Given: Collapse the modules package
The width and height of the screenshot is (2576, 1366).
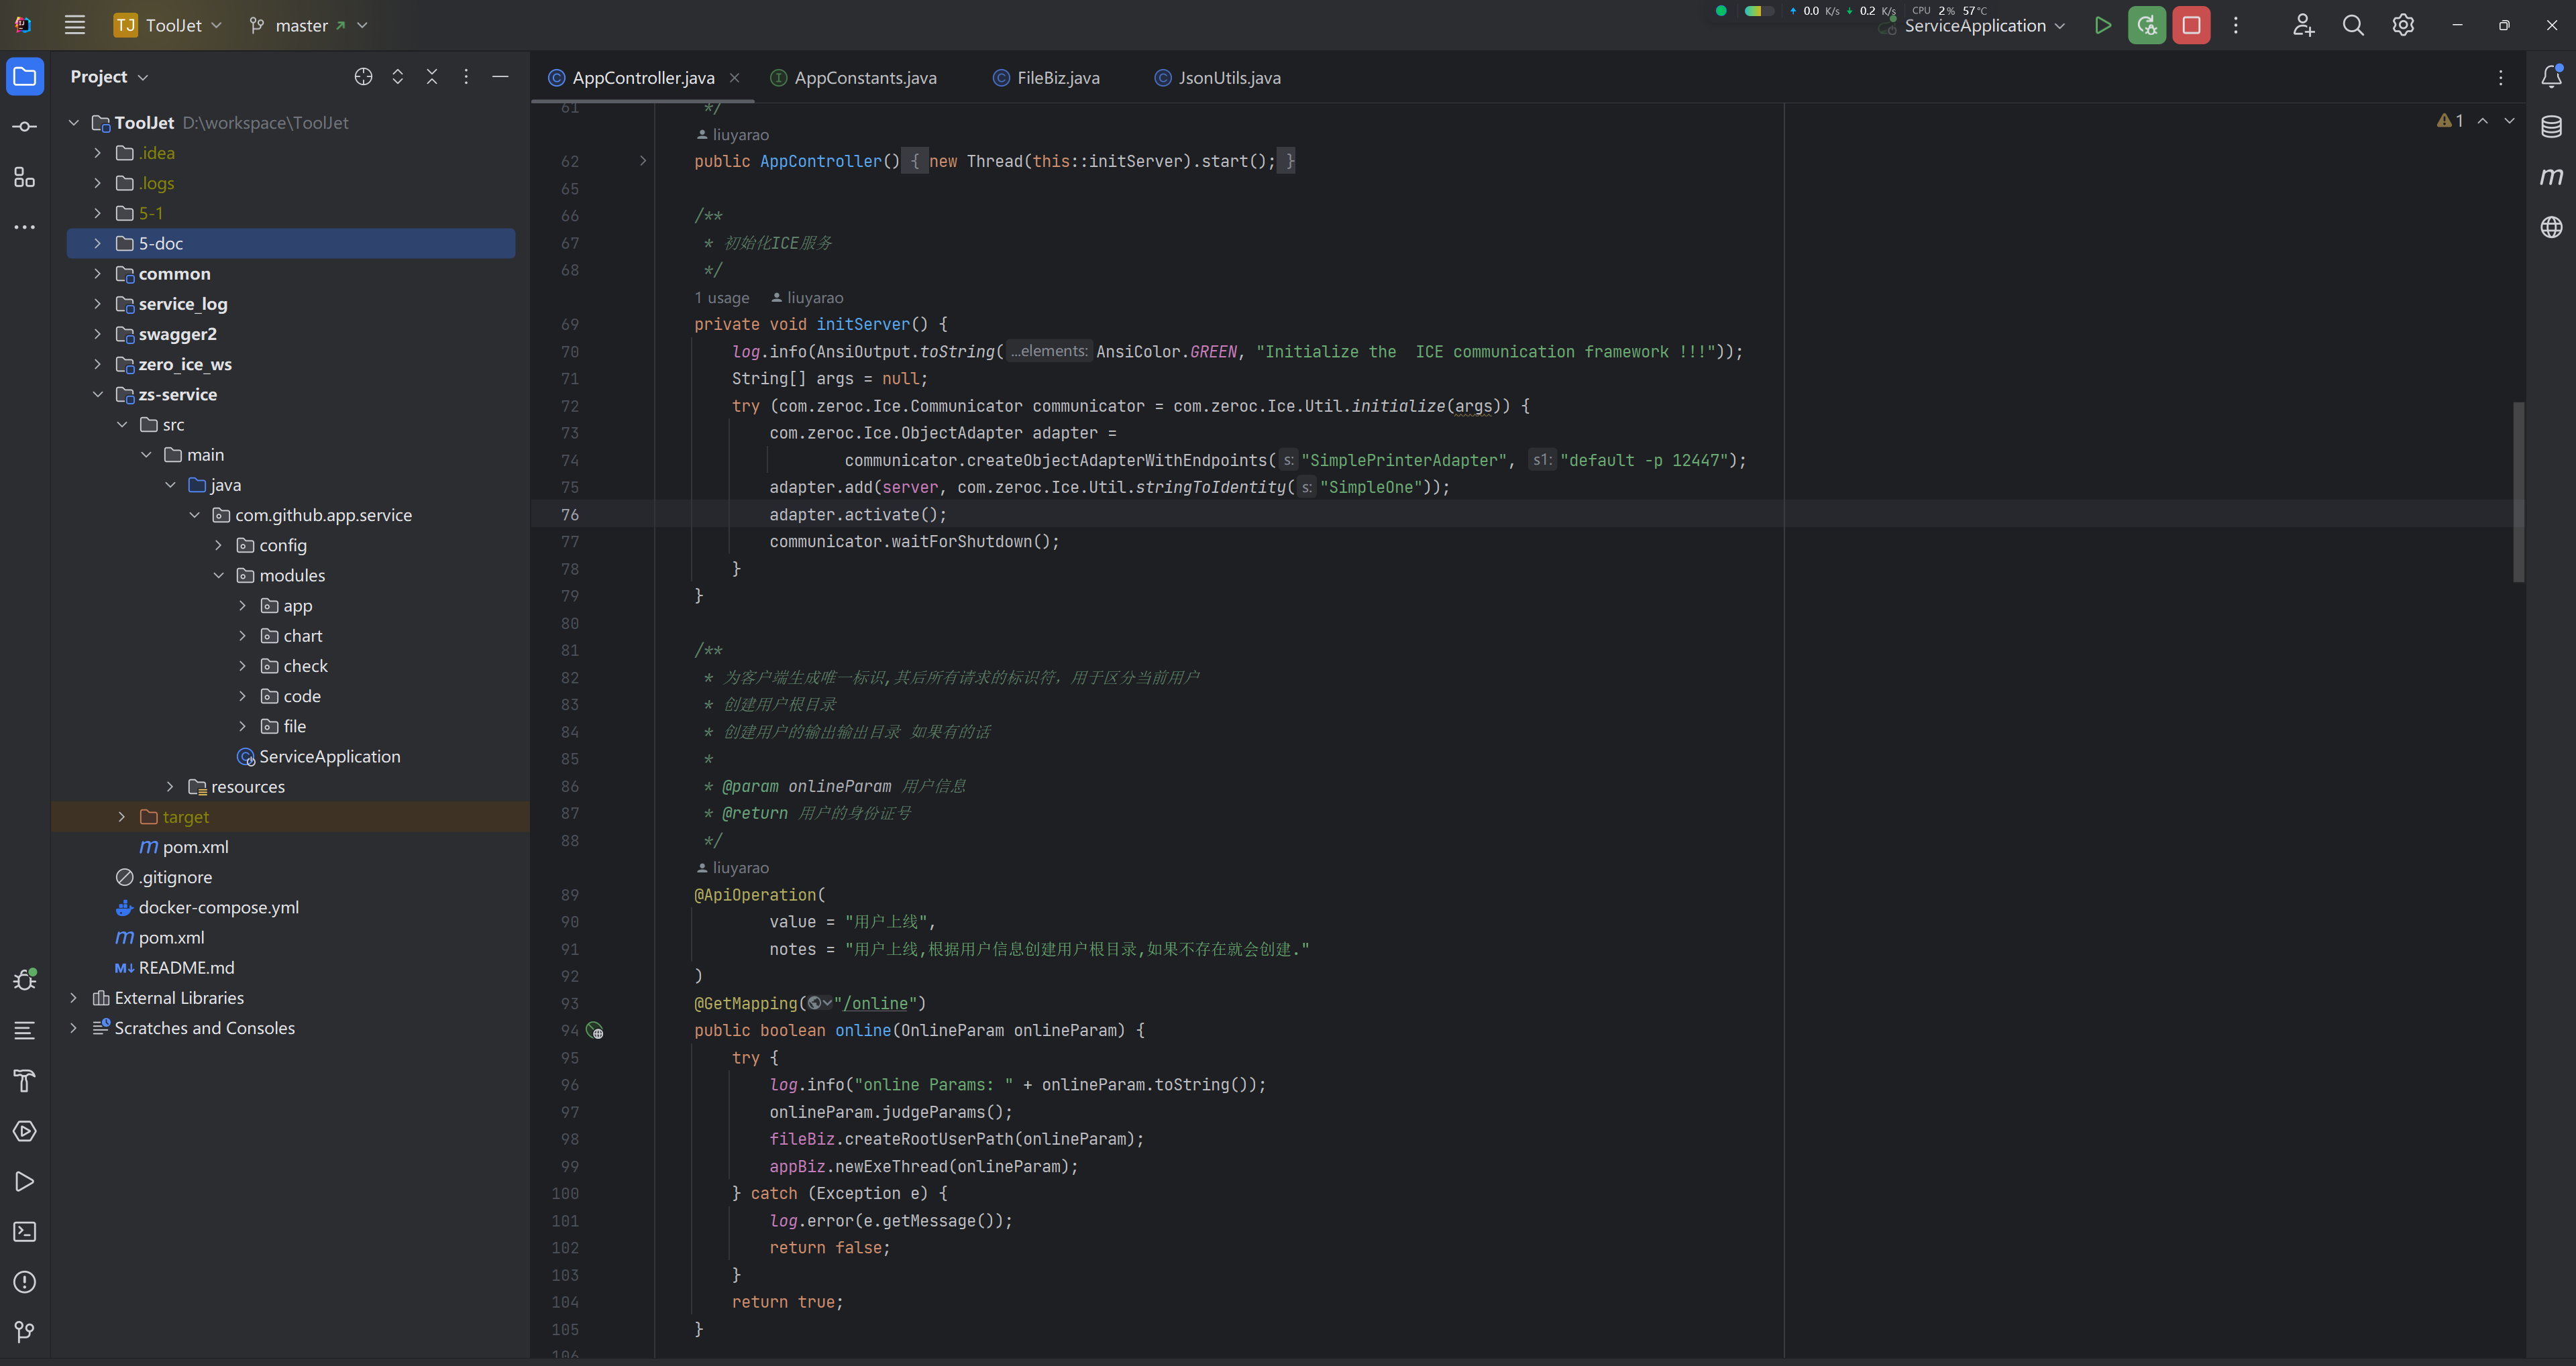Looking at the screenshot, I should click(x=218, y=576).
